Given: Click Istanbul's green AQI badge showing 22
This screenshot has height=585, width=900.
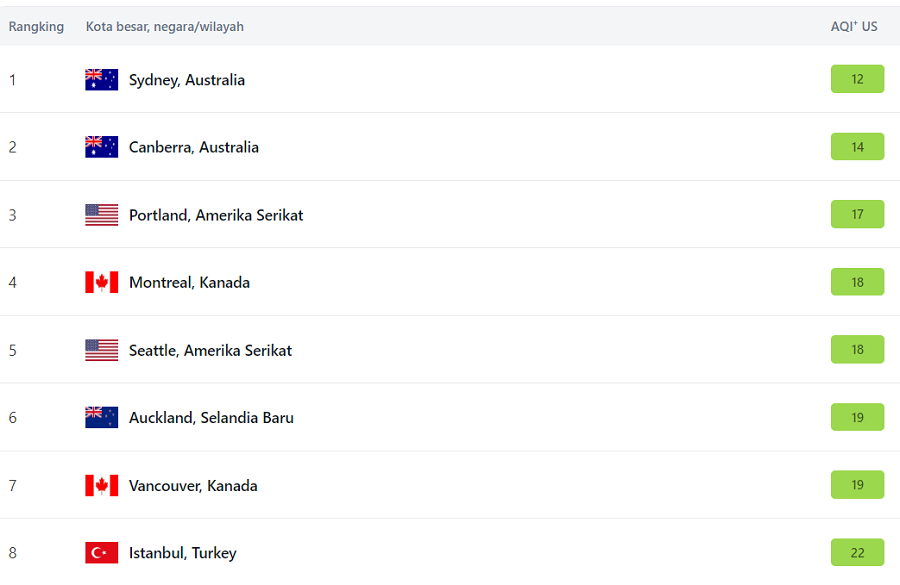Looking at the screenshot, I should [x=857, y=552].
